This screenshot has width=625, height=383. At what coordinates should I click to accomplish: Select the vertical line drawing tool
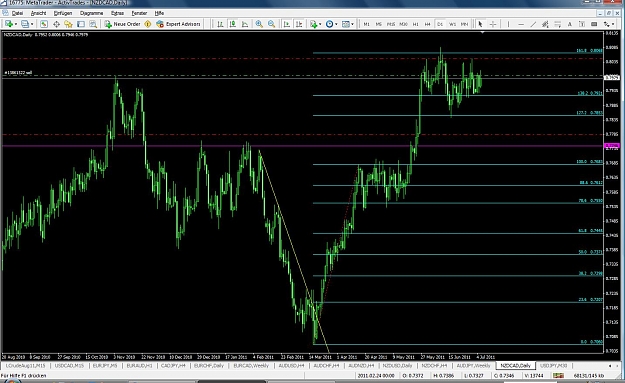tap(508, 24)
